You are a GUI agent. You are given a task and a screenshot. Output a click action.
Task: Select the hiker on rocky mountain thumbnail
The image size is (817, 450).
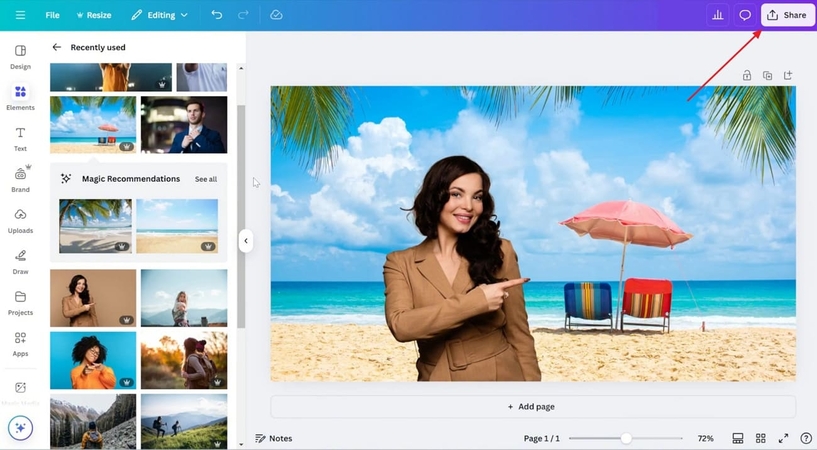tap(93, 421)
